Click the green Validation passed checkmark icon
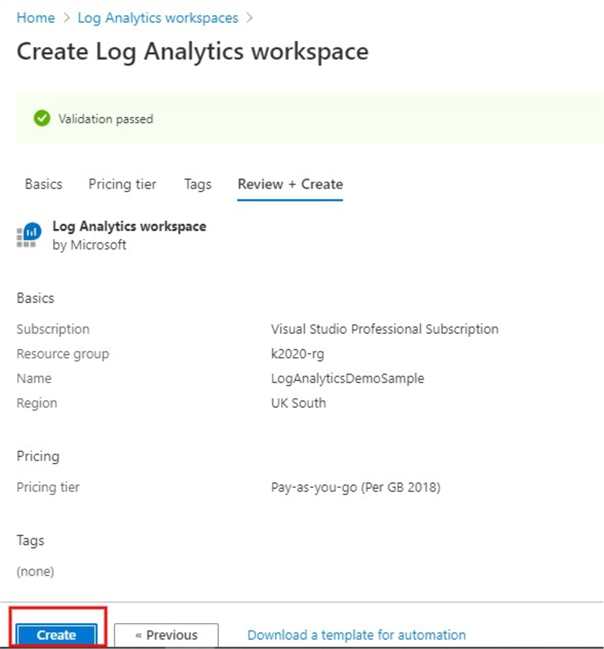 click(42, 118)
